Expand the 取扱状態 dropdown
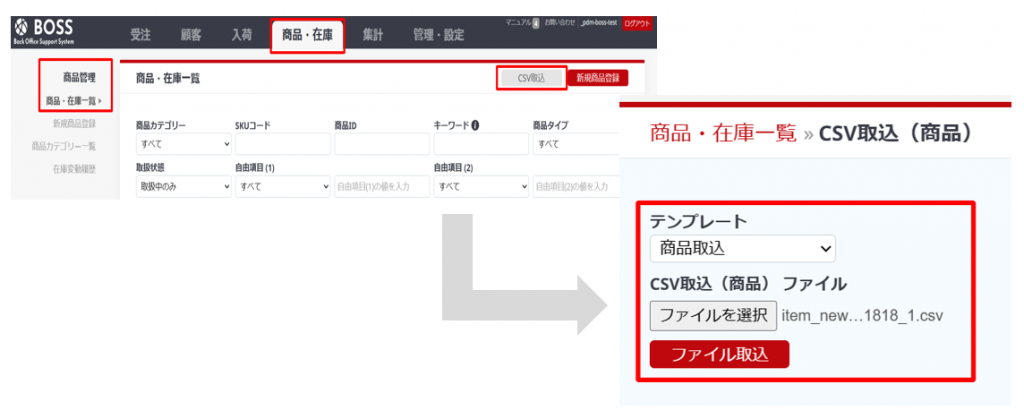Image resolution: width=1024 pixels, height=410 pixels. [x=184, y=187]
